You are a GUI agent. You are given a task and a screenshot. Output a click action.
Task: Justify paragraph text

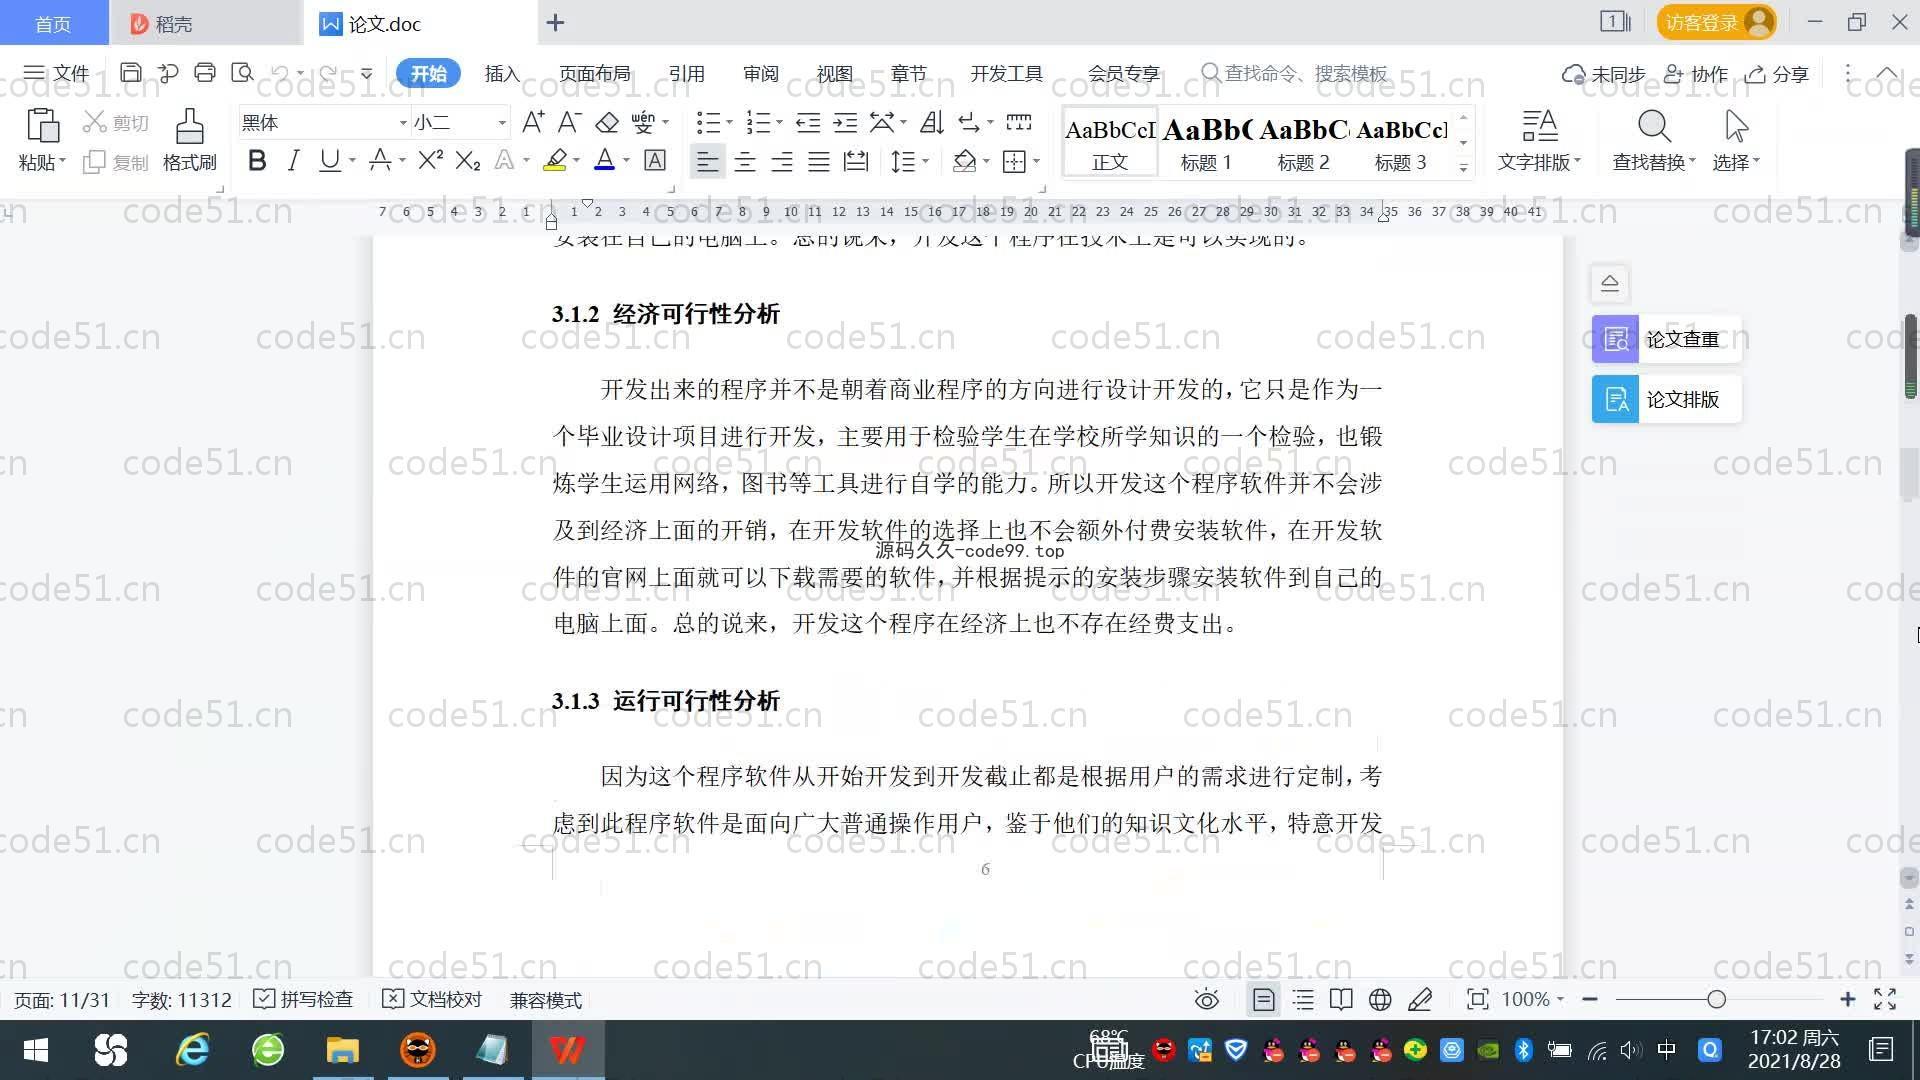819,161
